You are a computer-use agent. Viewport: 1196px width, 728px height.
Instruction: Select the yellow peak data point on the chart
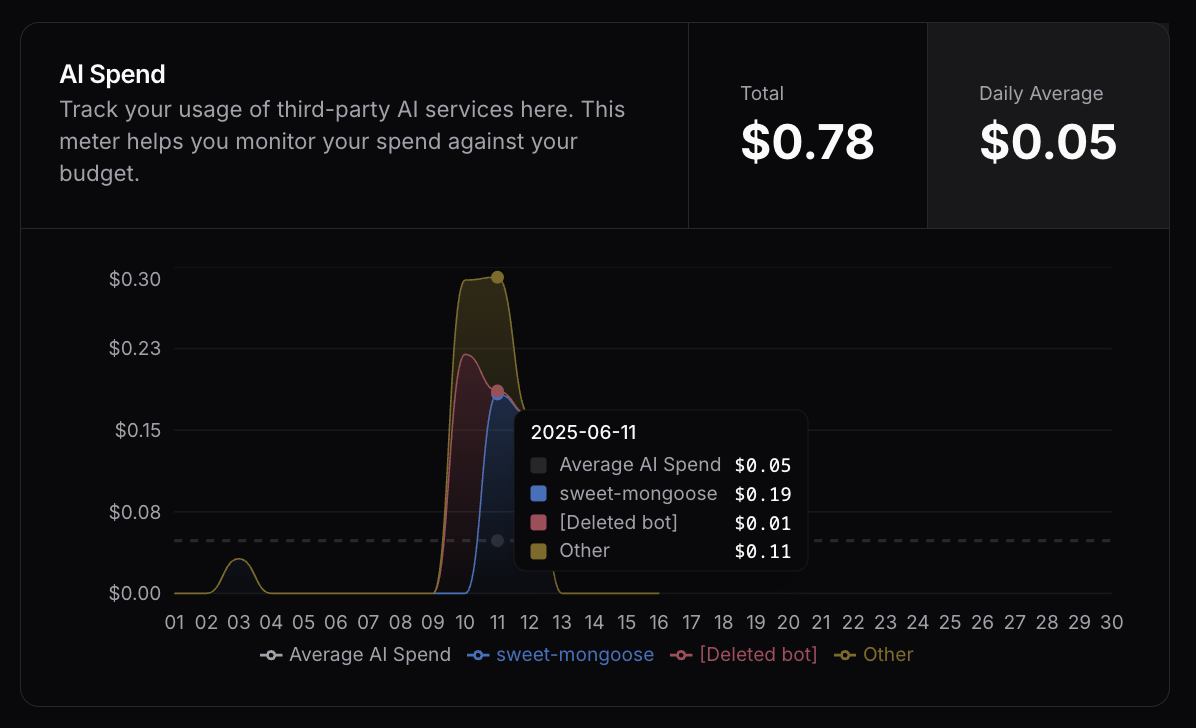[497, 276]
